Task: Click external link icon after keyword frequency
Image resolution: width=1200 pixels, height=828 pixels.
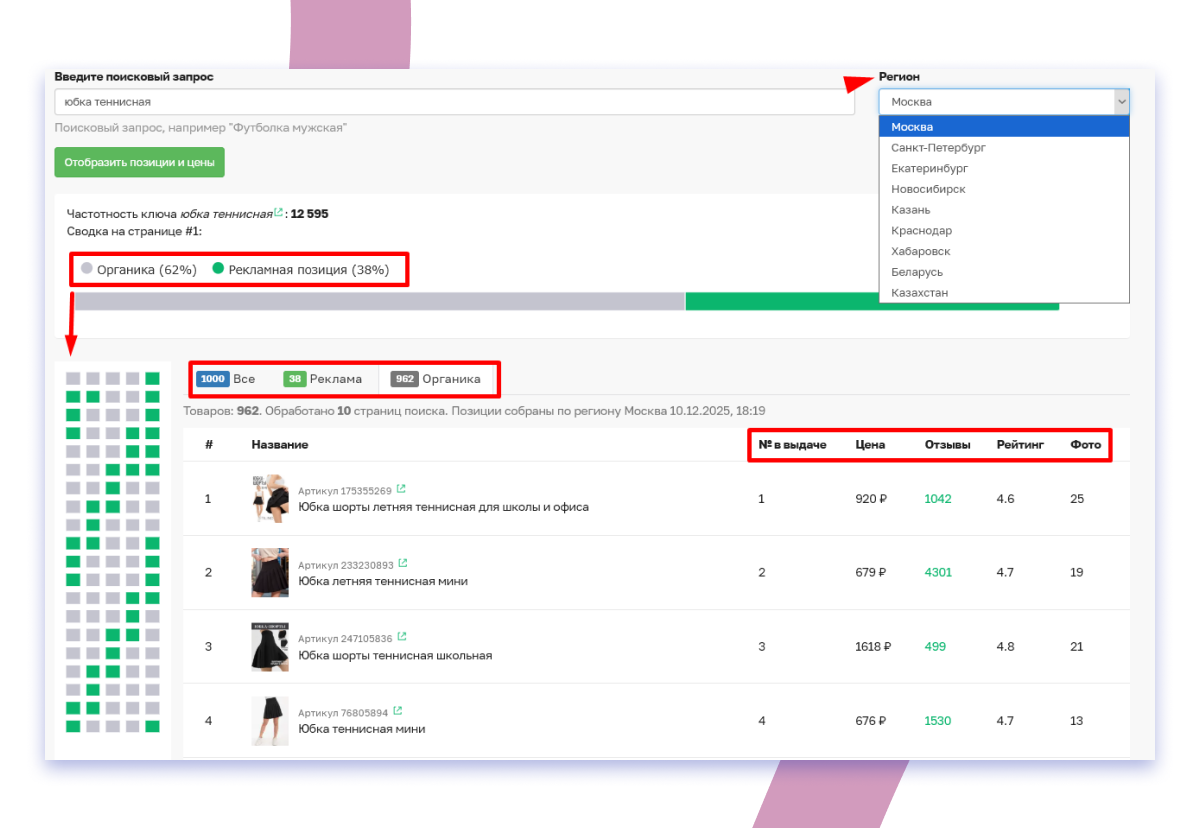Action: coord(278,212)
